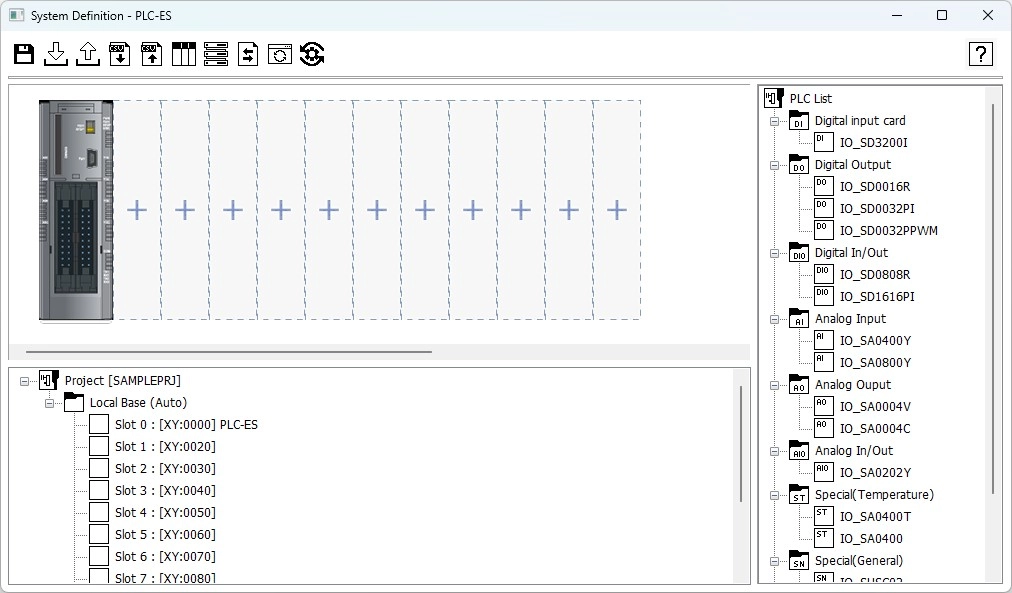
Task: Collapse the Analog Input group
Action: point(774,319)
